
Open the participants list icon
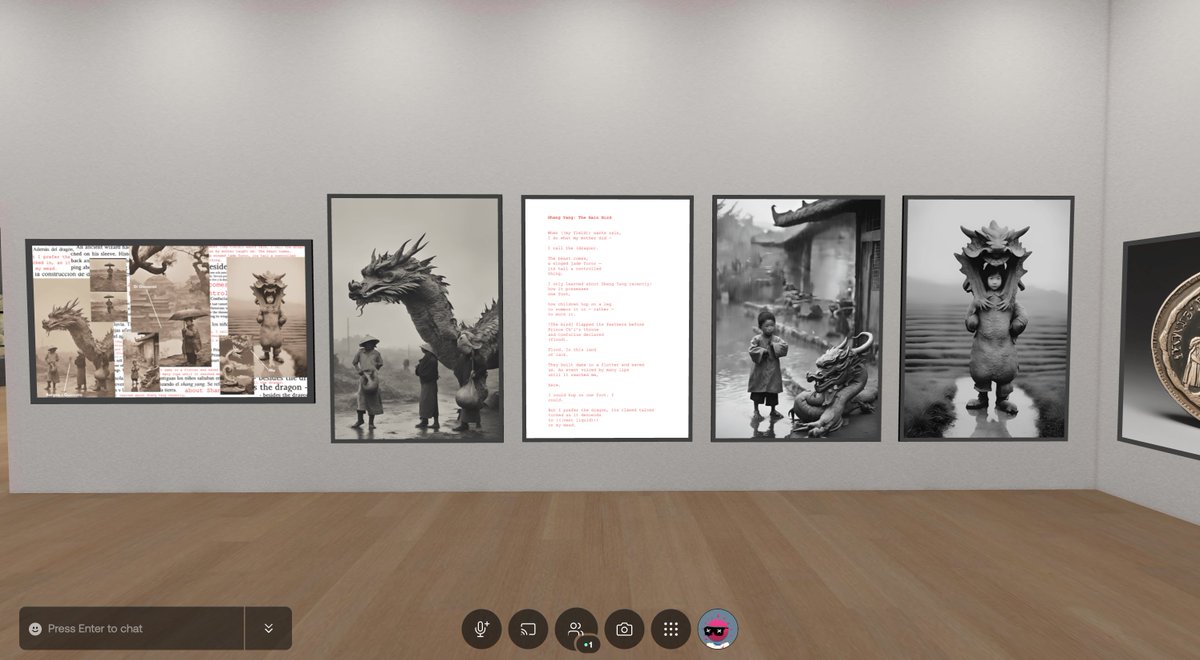(x=576, y=629)
